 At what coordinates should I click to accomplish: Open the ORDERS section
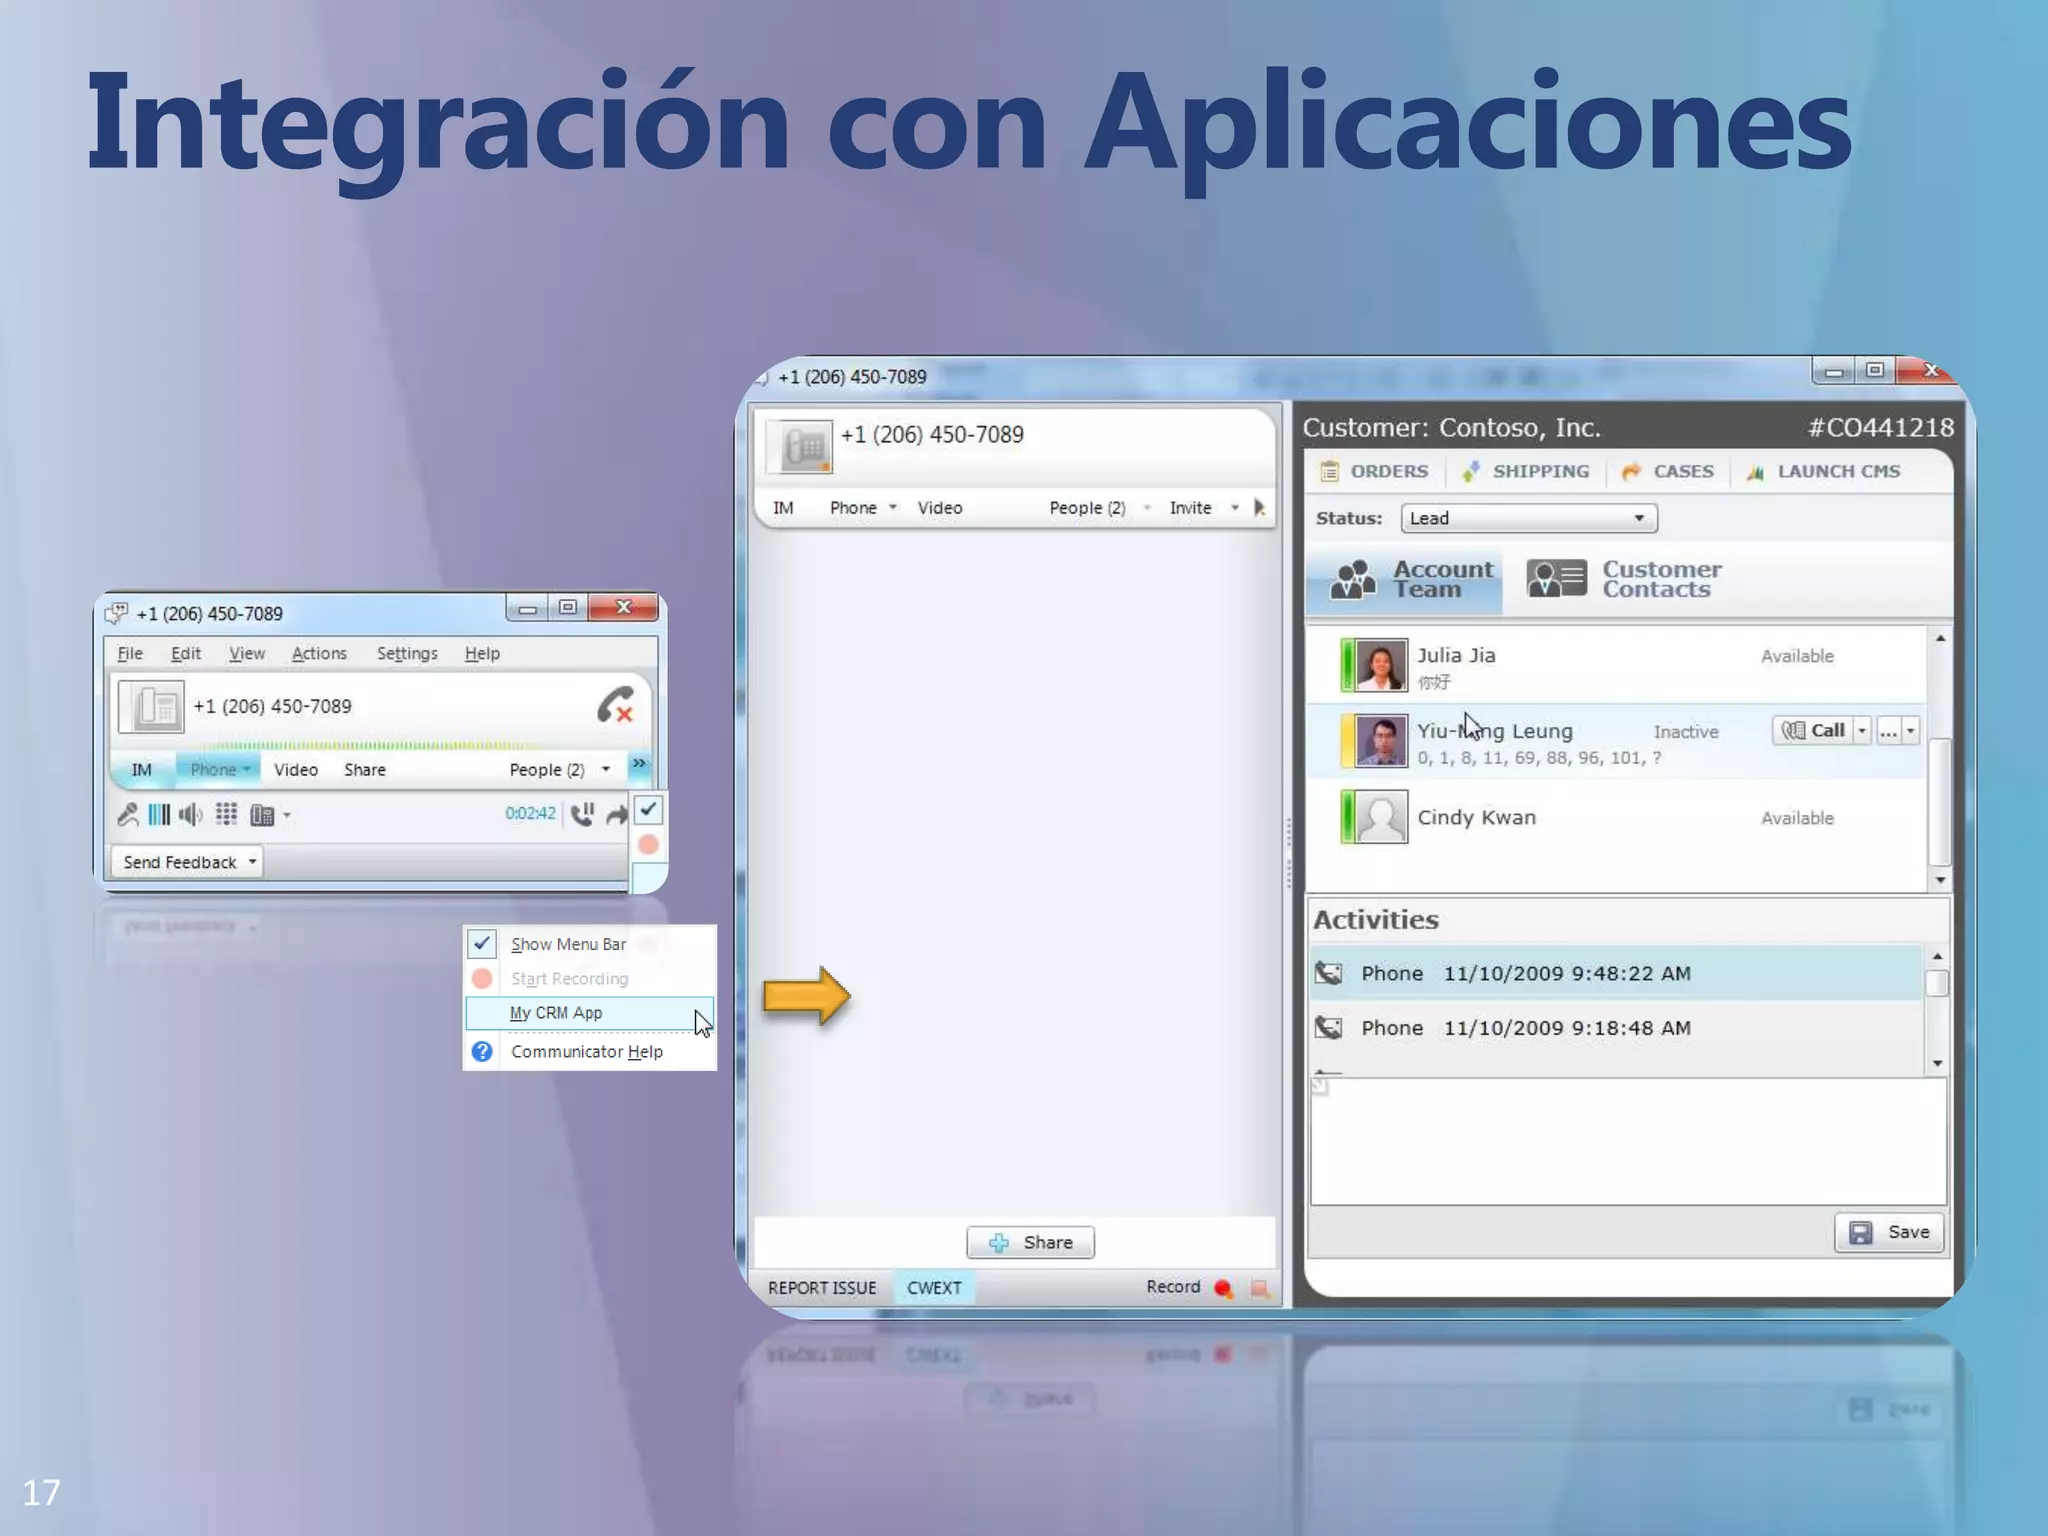[1374, 471]
